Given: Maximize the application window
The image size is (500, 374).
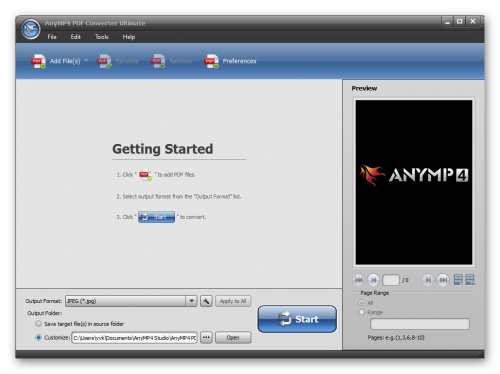Looking at the screenshot, I should click(x=460, y=22).
